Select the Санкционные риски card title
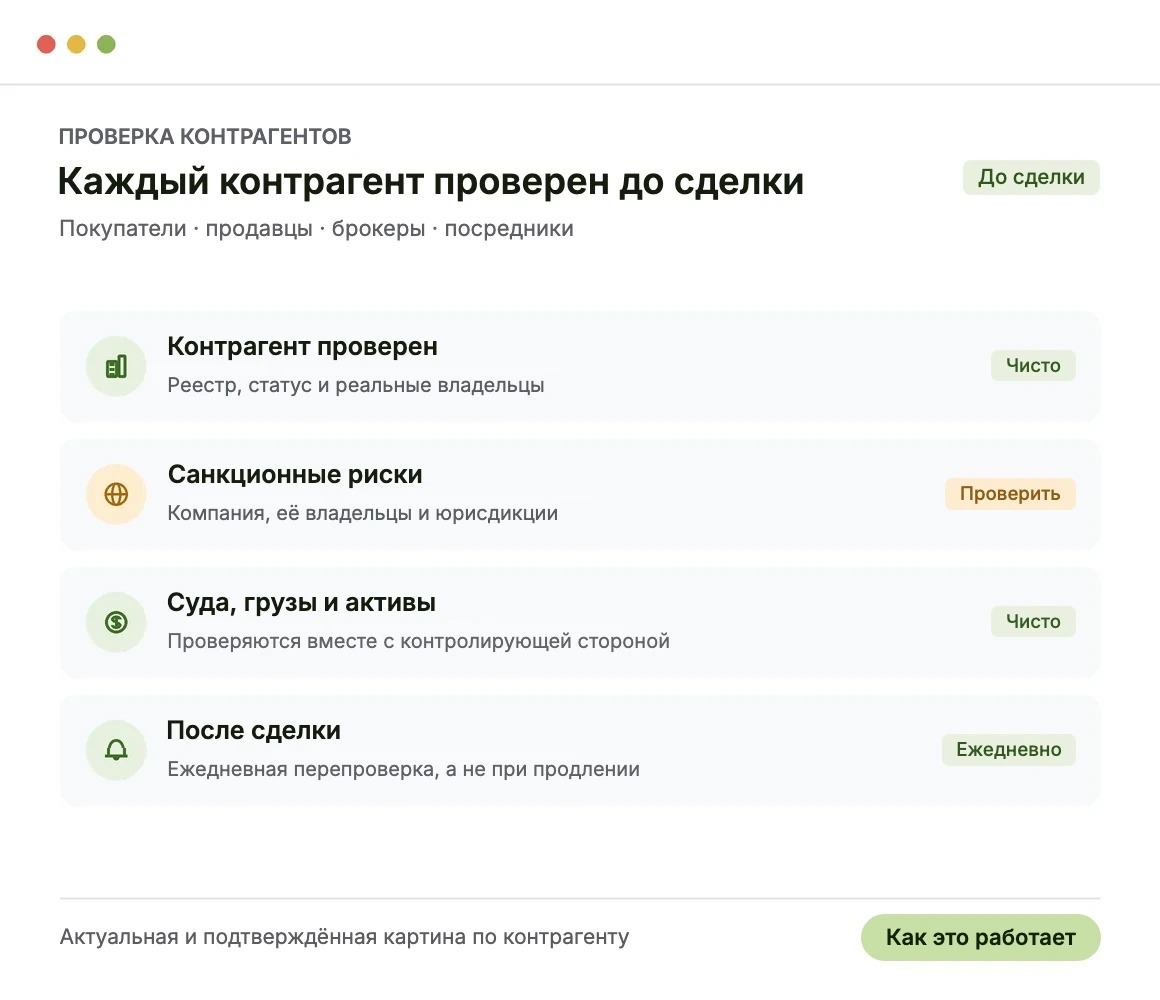 (295, 474)
